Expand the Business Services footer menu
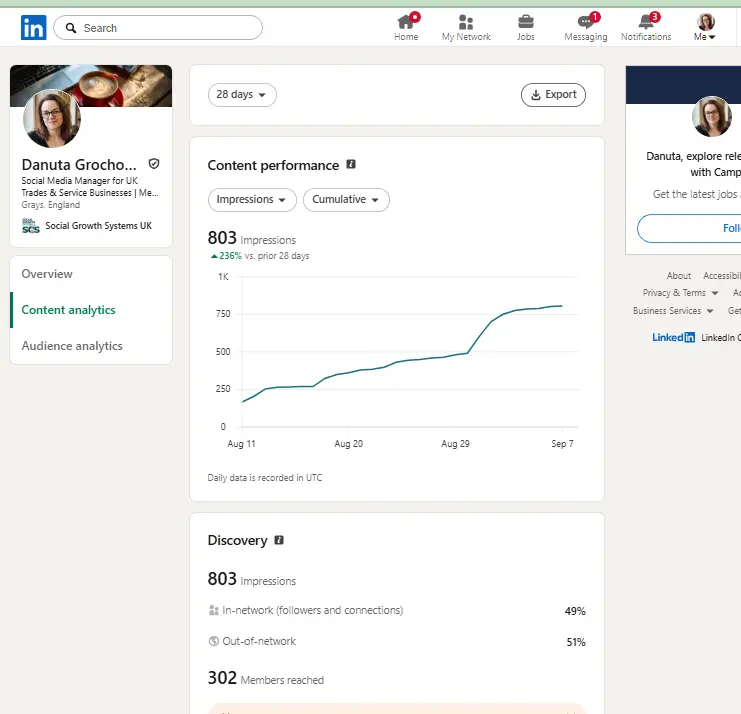The width and height of the screenshot is (741, 714). tap(673, 311)
